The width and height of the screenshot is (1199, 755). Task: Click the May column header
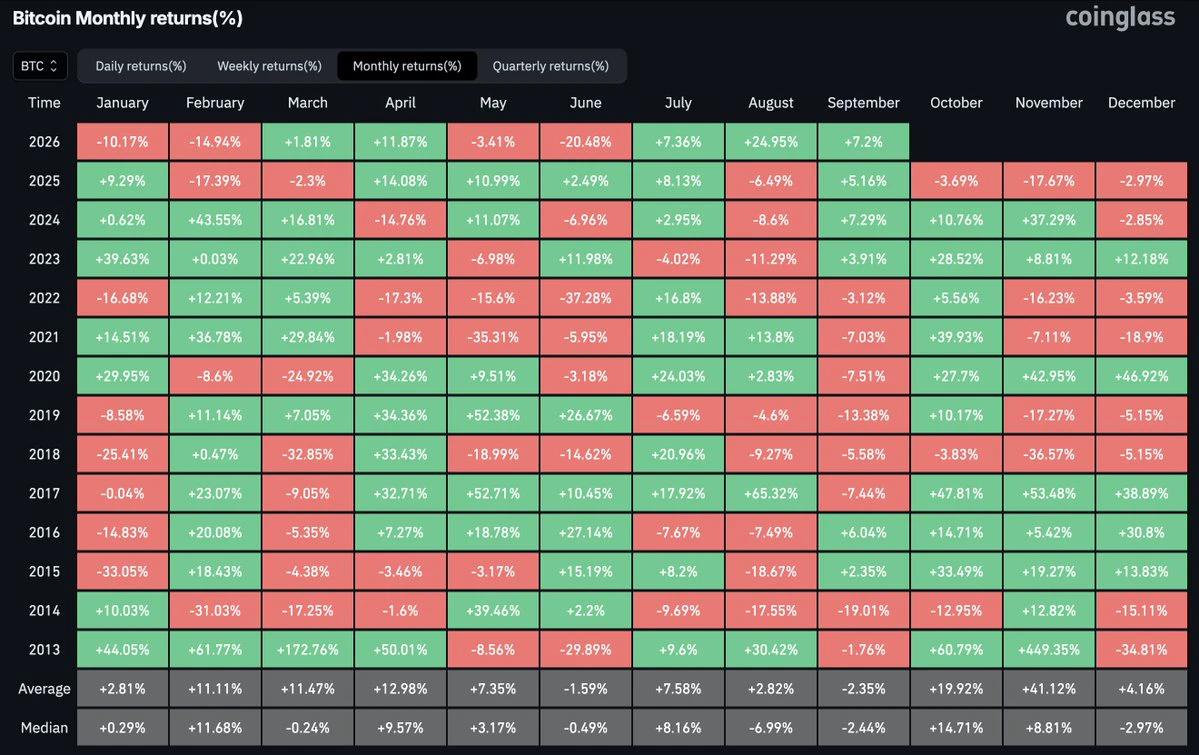492,103
